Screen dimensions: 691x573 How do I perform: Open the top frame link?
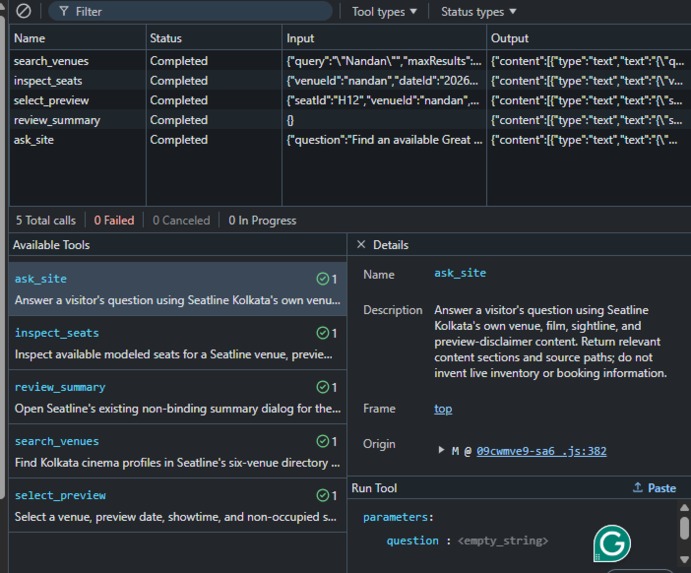[443, 409]
